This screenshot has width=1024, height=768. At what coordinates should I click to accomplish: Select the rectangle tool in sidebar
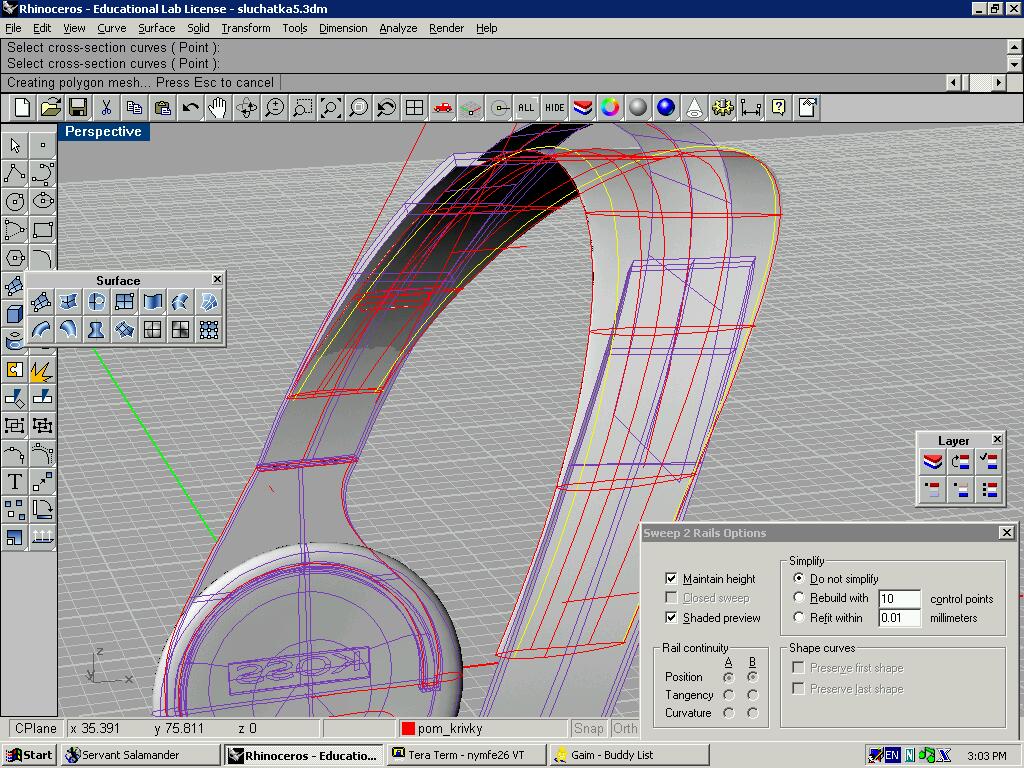coord(42,229)
